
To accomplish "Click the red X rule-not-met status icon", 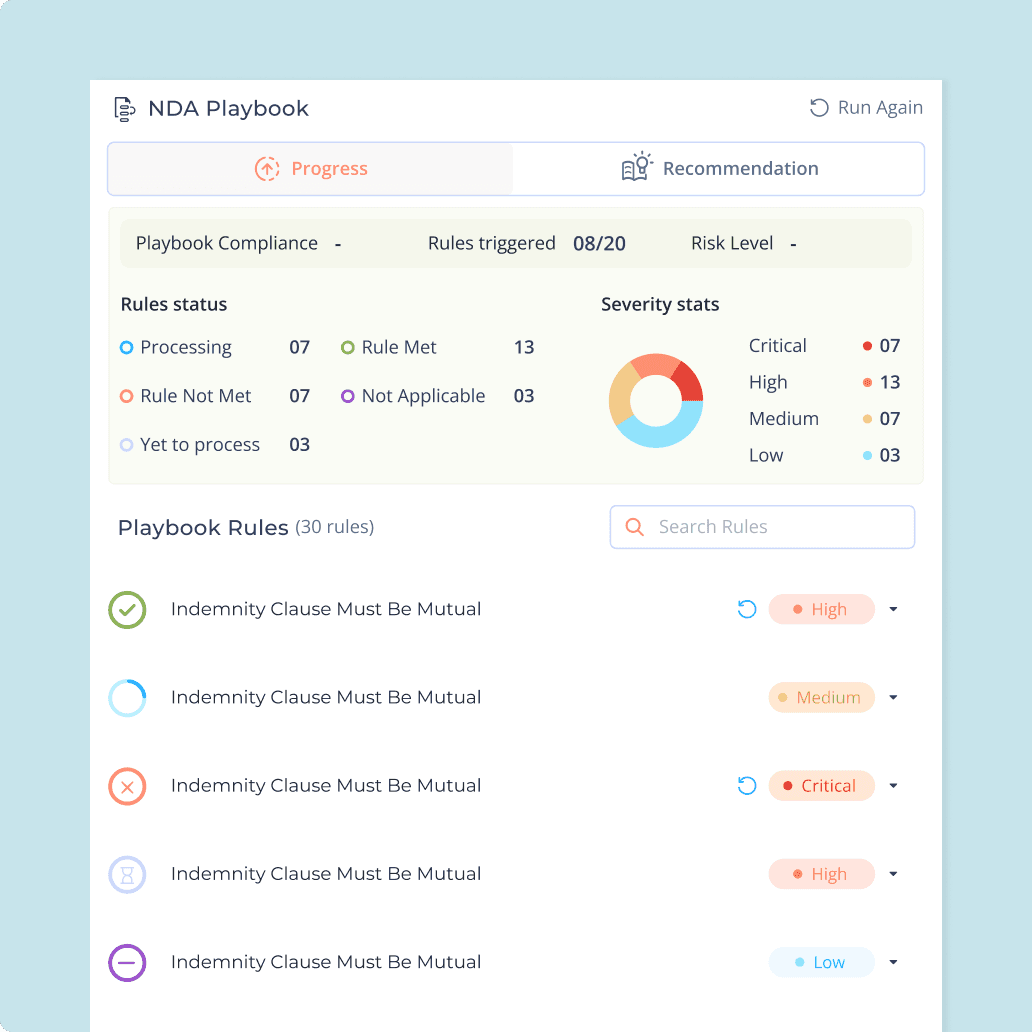I will coord(127,786).
